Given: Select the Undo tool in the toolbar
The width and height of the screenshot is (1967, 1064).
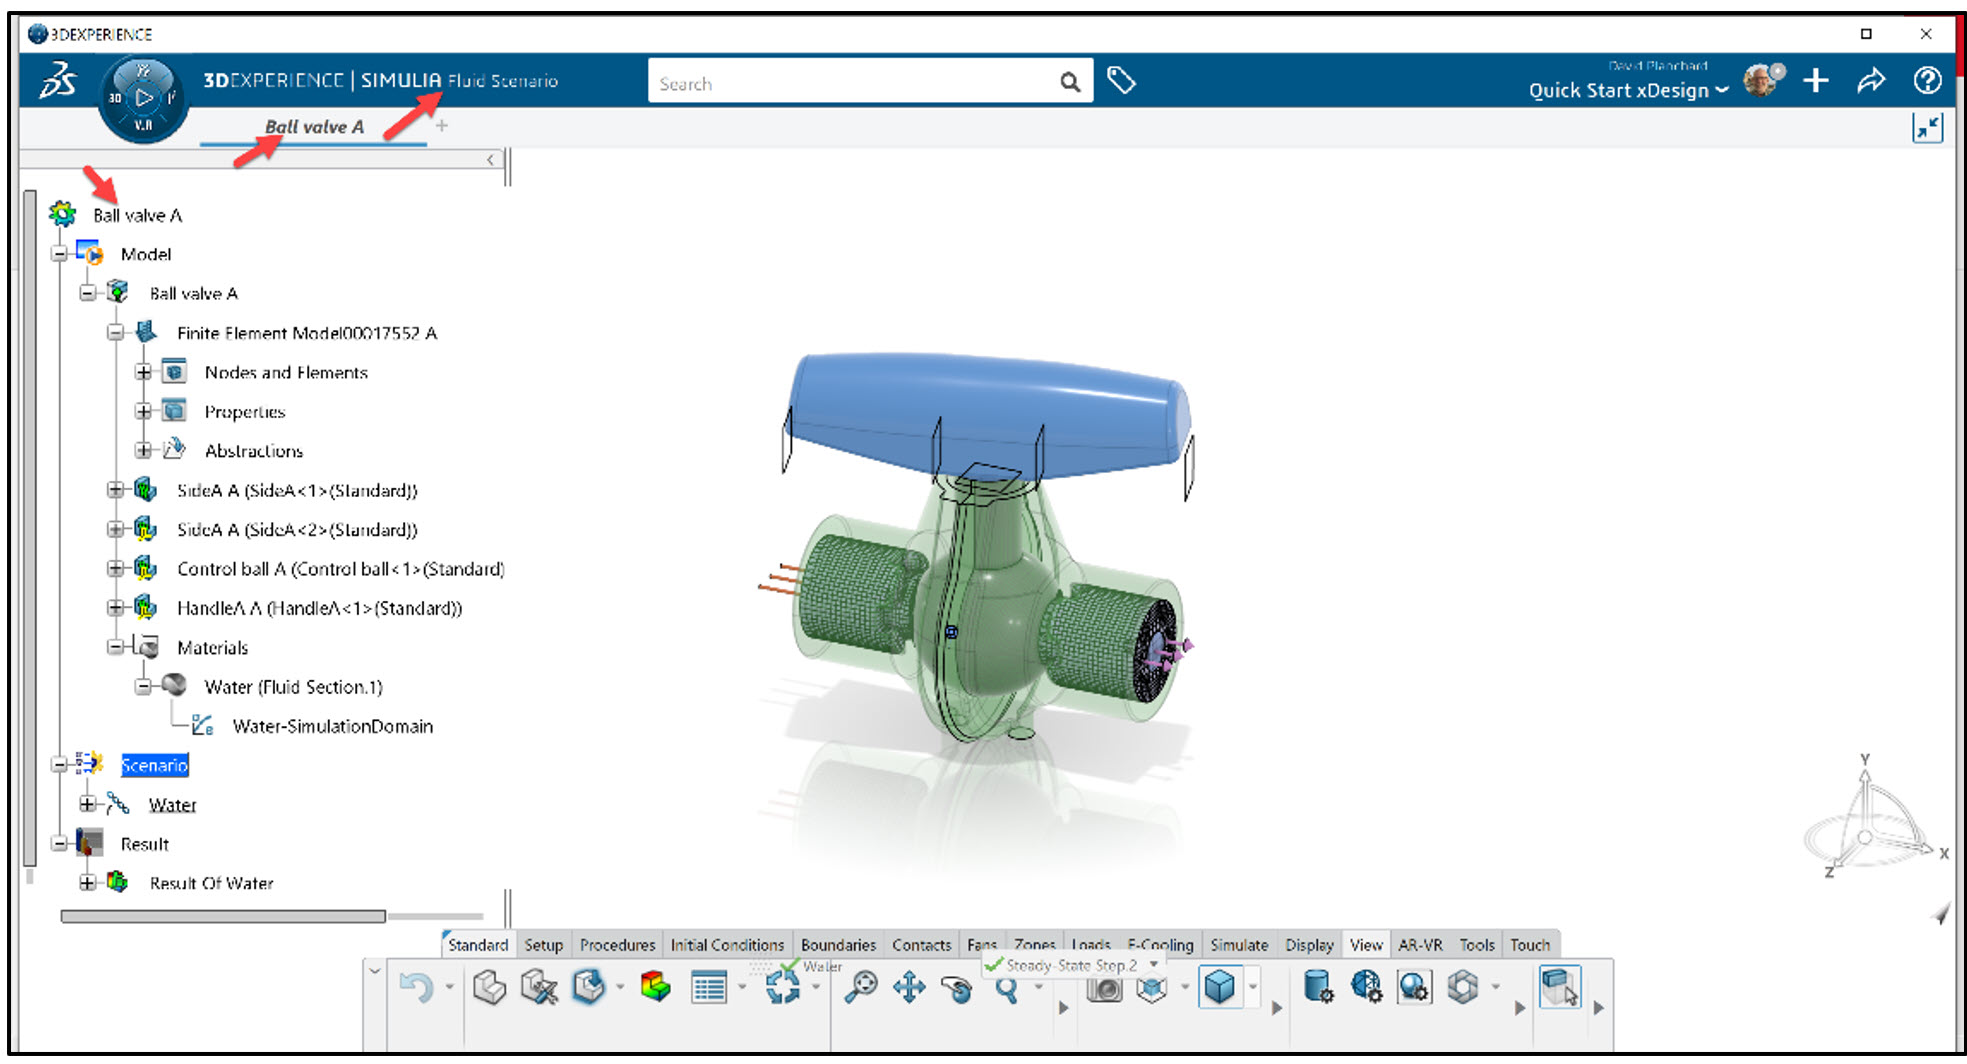Looking at the screenshot, I should pos(417,988).
